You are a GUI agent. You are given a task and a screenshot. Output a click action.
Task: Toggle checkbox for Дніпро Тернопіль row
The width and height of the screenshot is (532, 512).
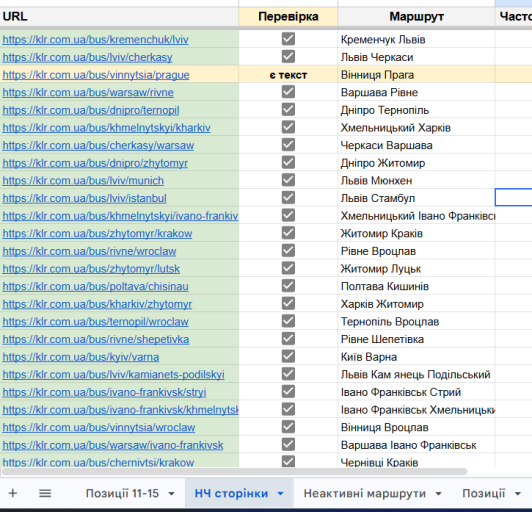(x=288, y=110)
